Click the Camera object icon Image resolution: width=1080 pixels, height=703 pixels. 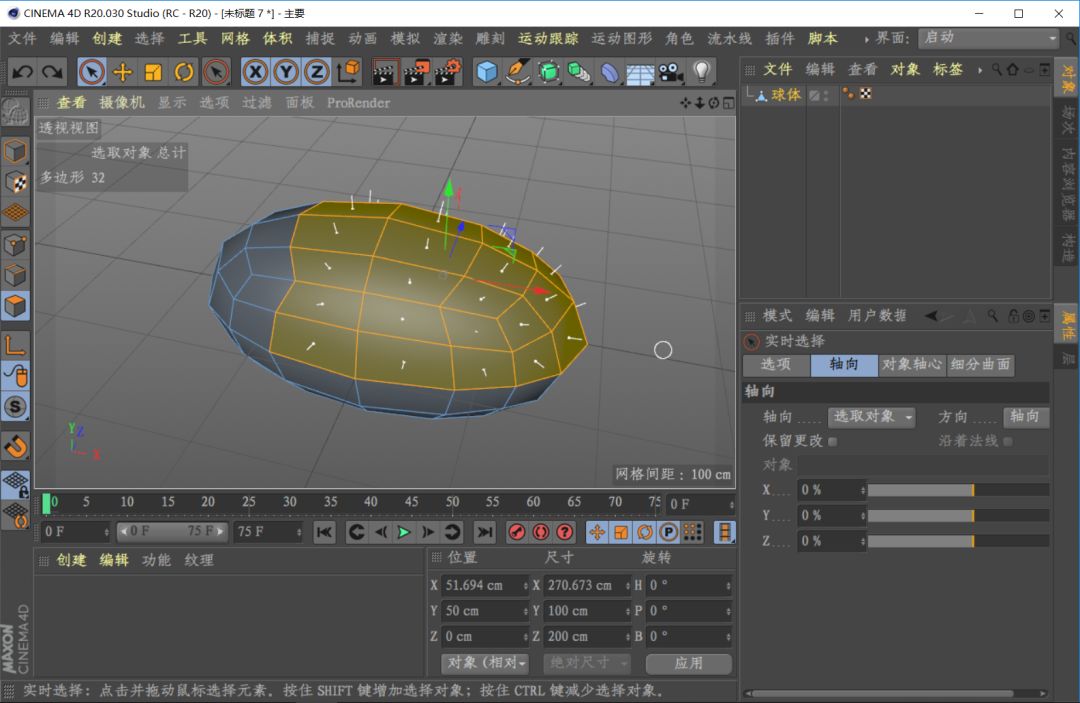coord(669,72)
